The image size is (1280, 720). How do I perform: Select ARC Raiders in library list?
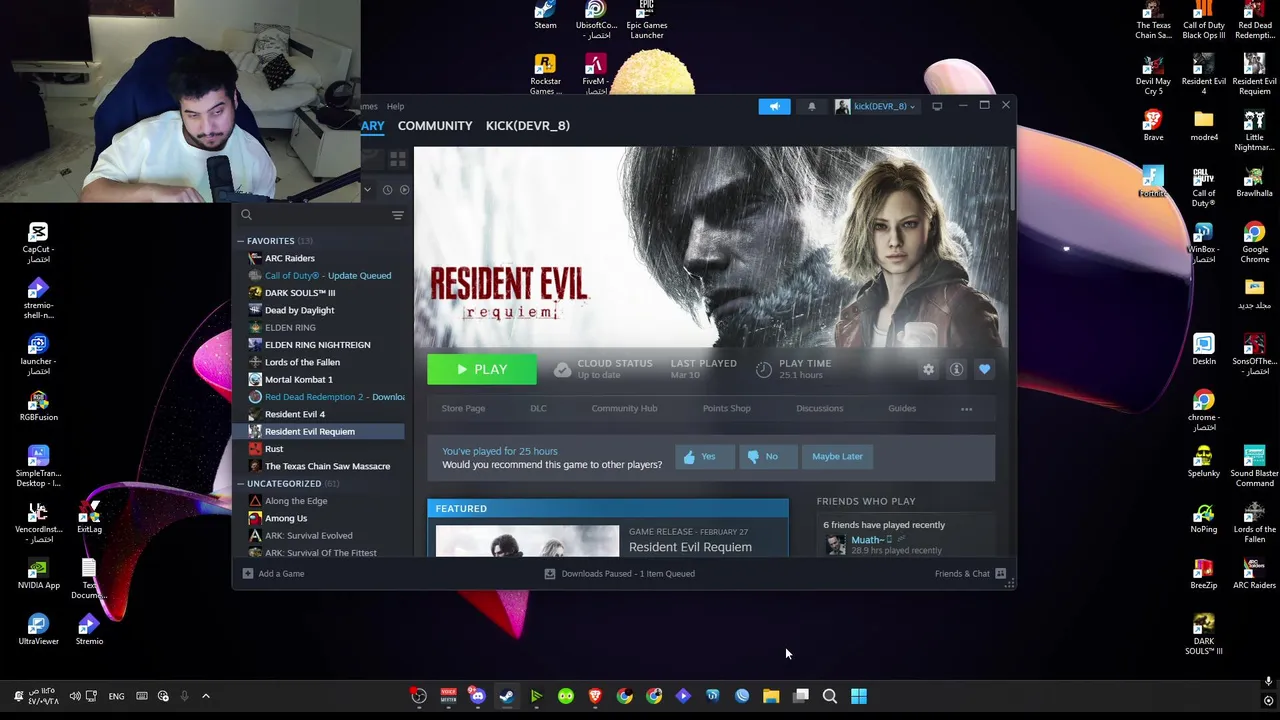pyautogui.click(x=289, y=258)
